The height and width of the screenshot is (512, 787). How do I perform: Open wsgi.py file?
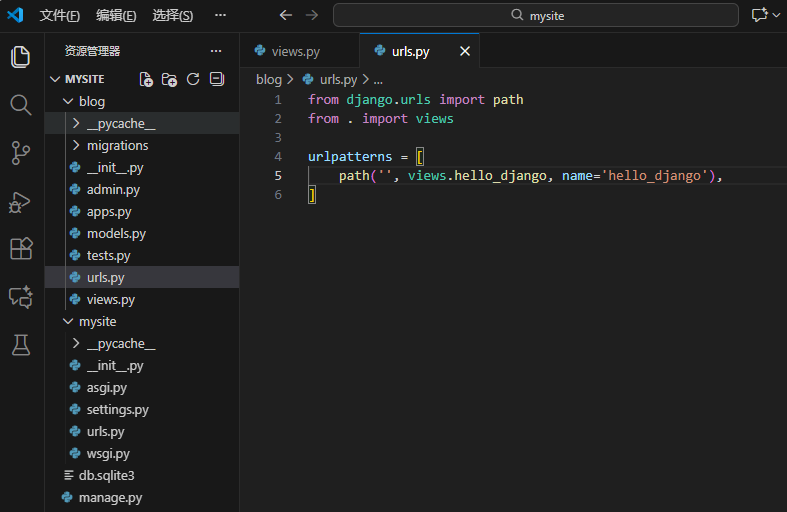(142, 454)
